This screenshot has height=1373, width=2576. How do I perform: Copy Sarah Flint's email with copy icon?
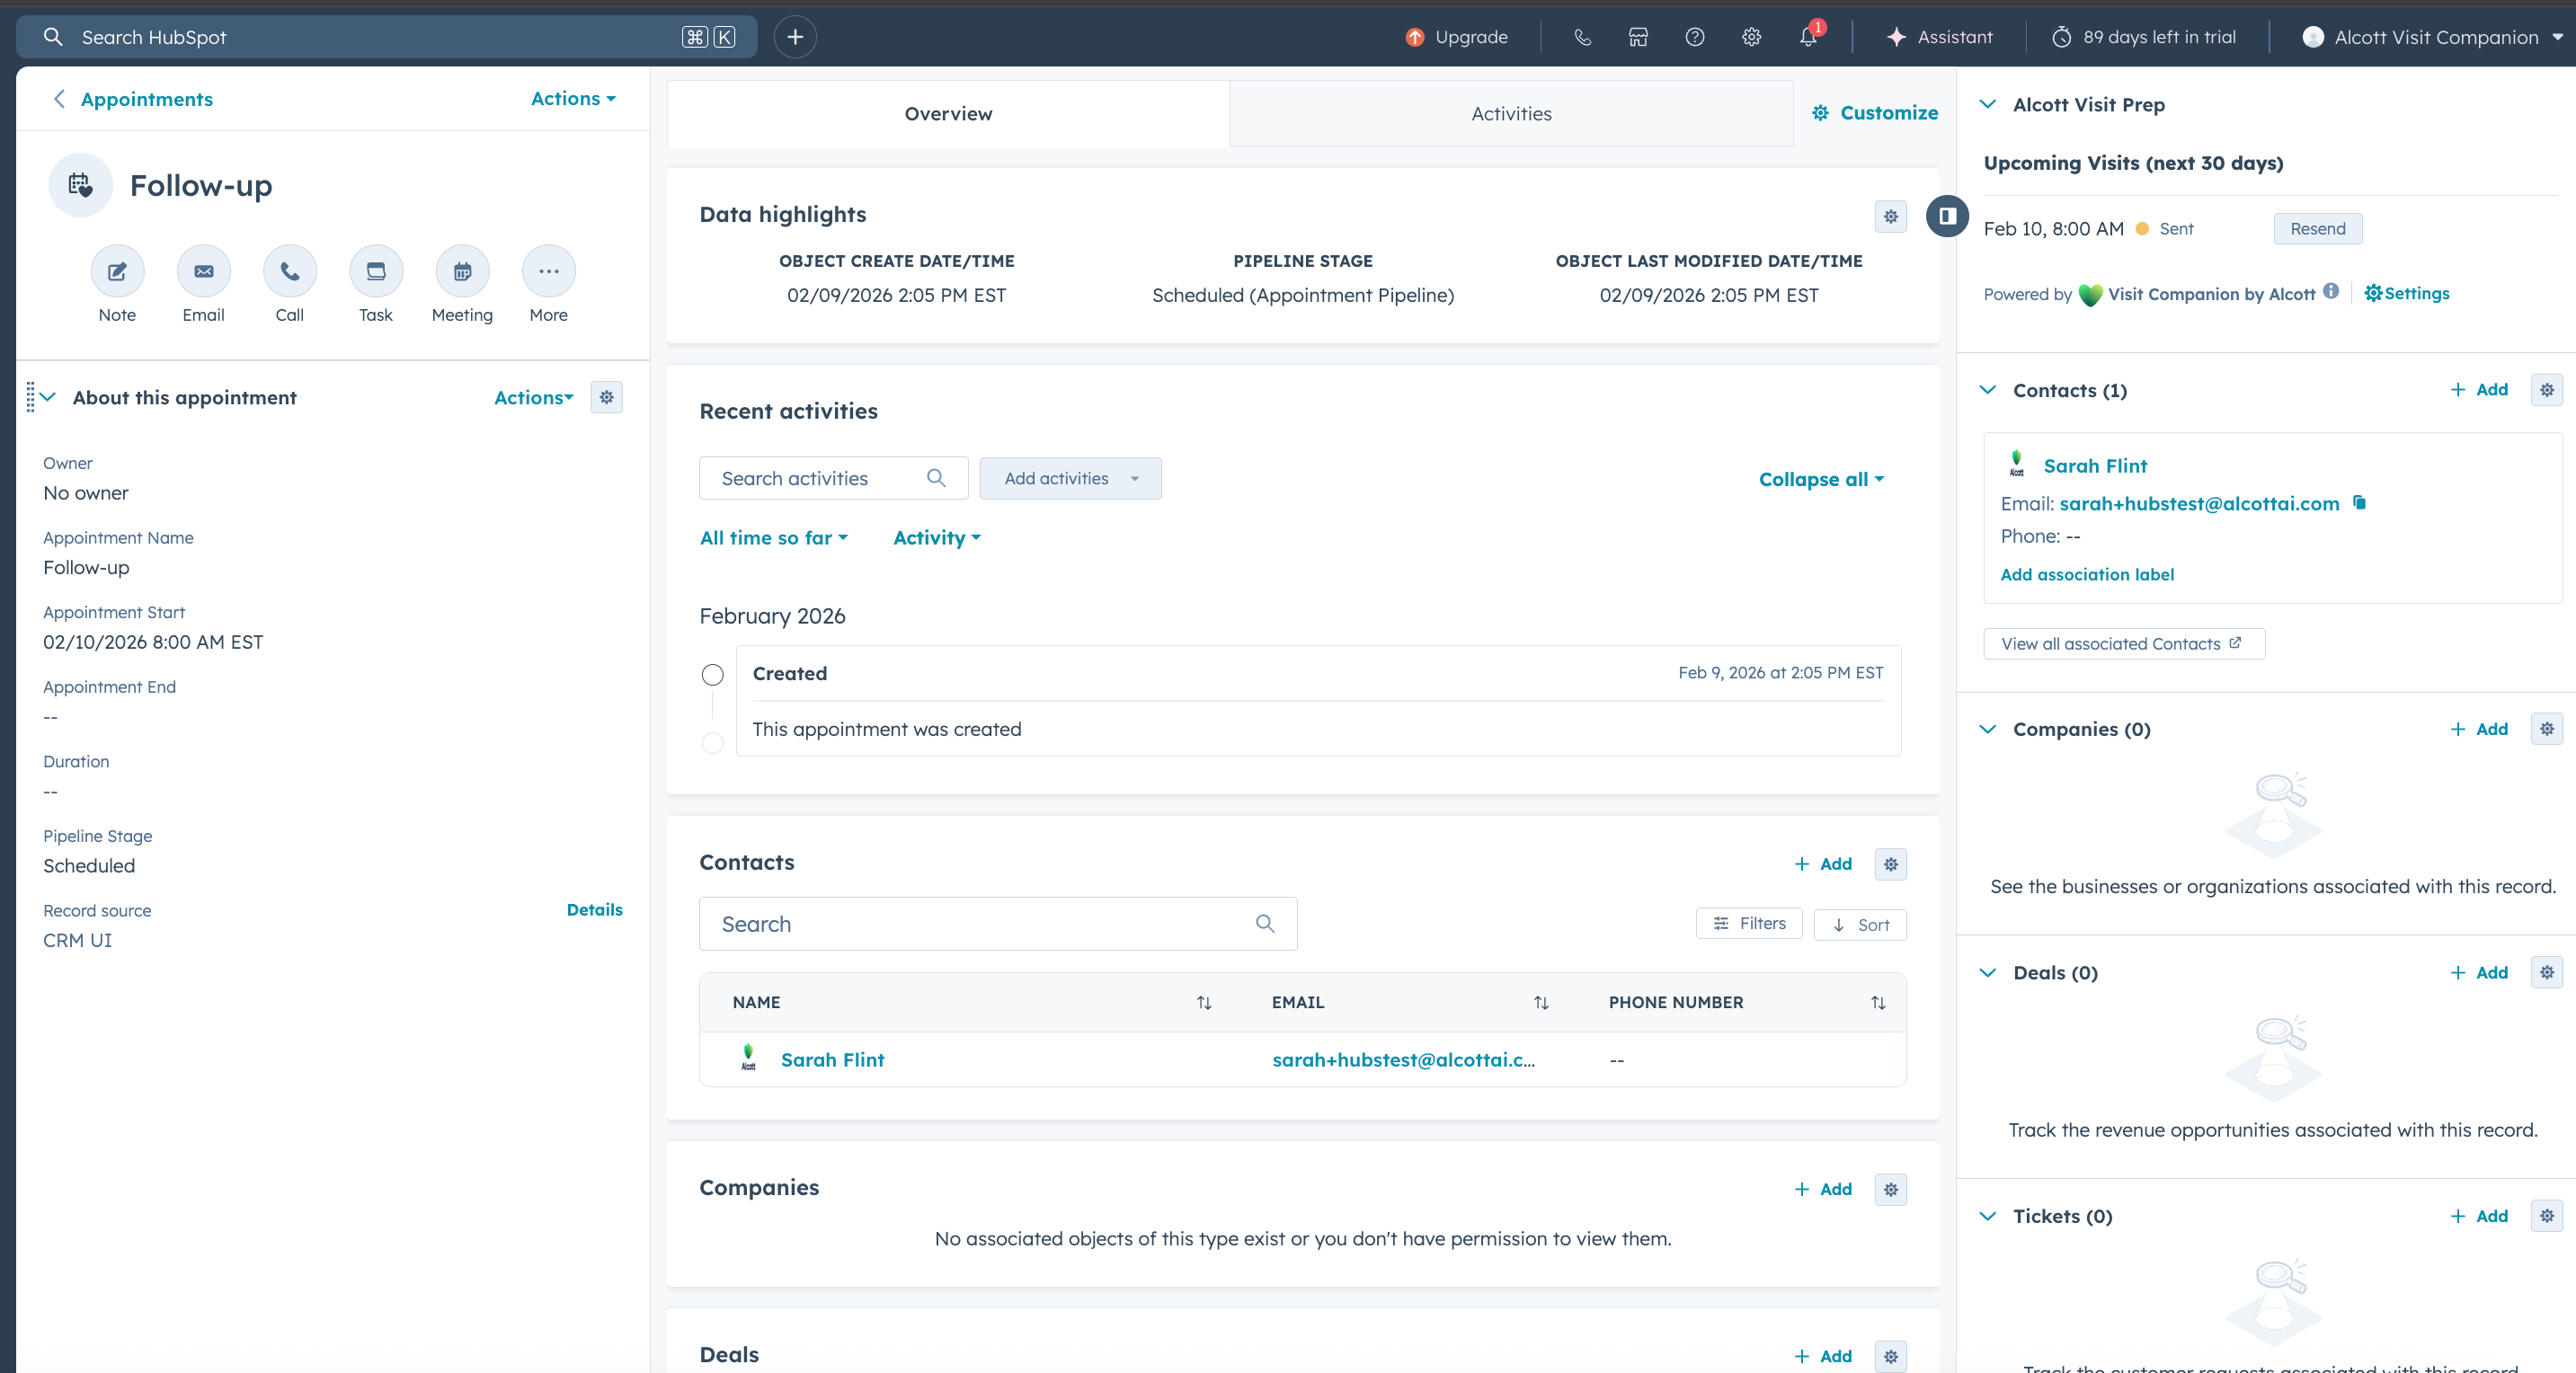[x=2360, y=503]
